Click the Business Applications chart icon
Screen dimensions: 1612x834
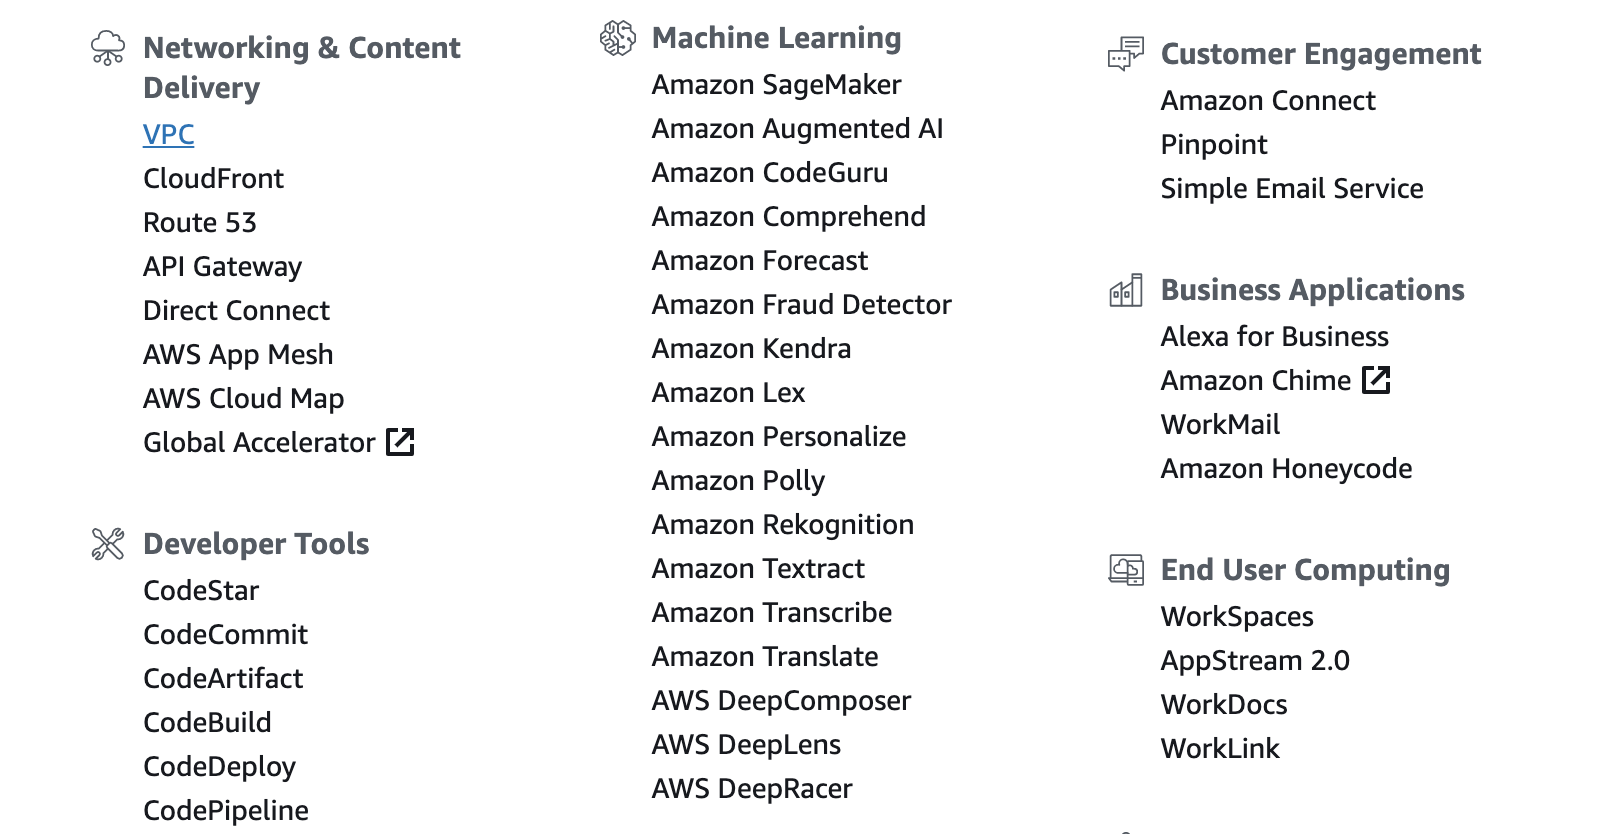pos(1126,290)
